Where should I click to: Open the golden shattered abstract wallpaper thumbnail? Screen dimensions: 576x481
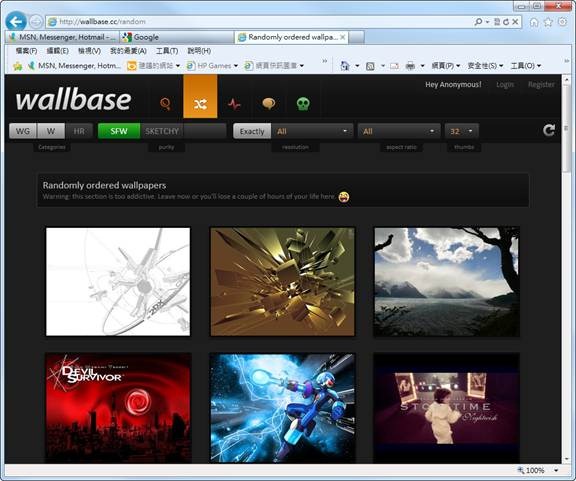tap(282, 281)
